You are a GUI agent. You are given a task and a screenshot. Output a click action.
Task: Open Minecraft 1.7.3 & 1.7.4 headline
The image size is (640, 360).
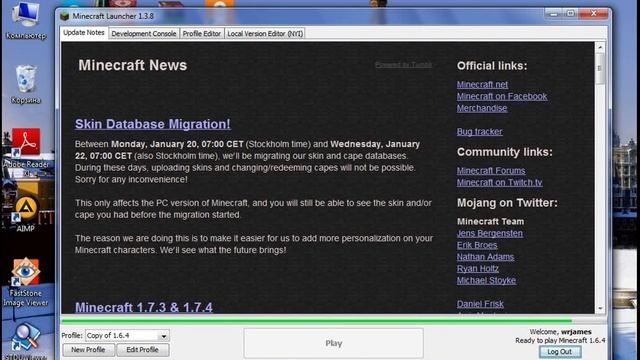tap(144, 307)
